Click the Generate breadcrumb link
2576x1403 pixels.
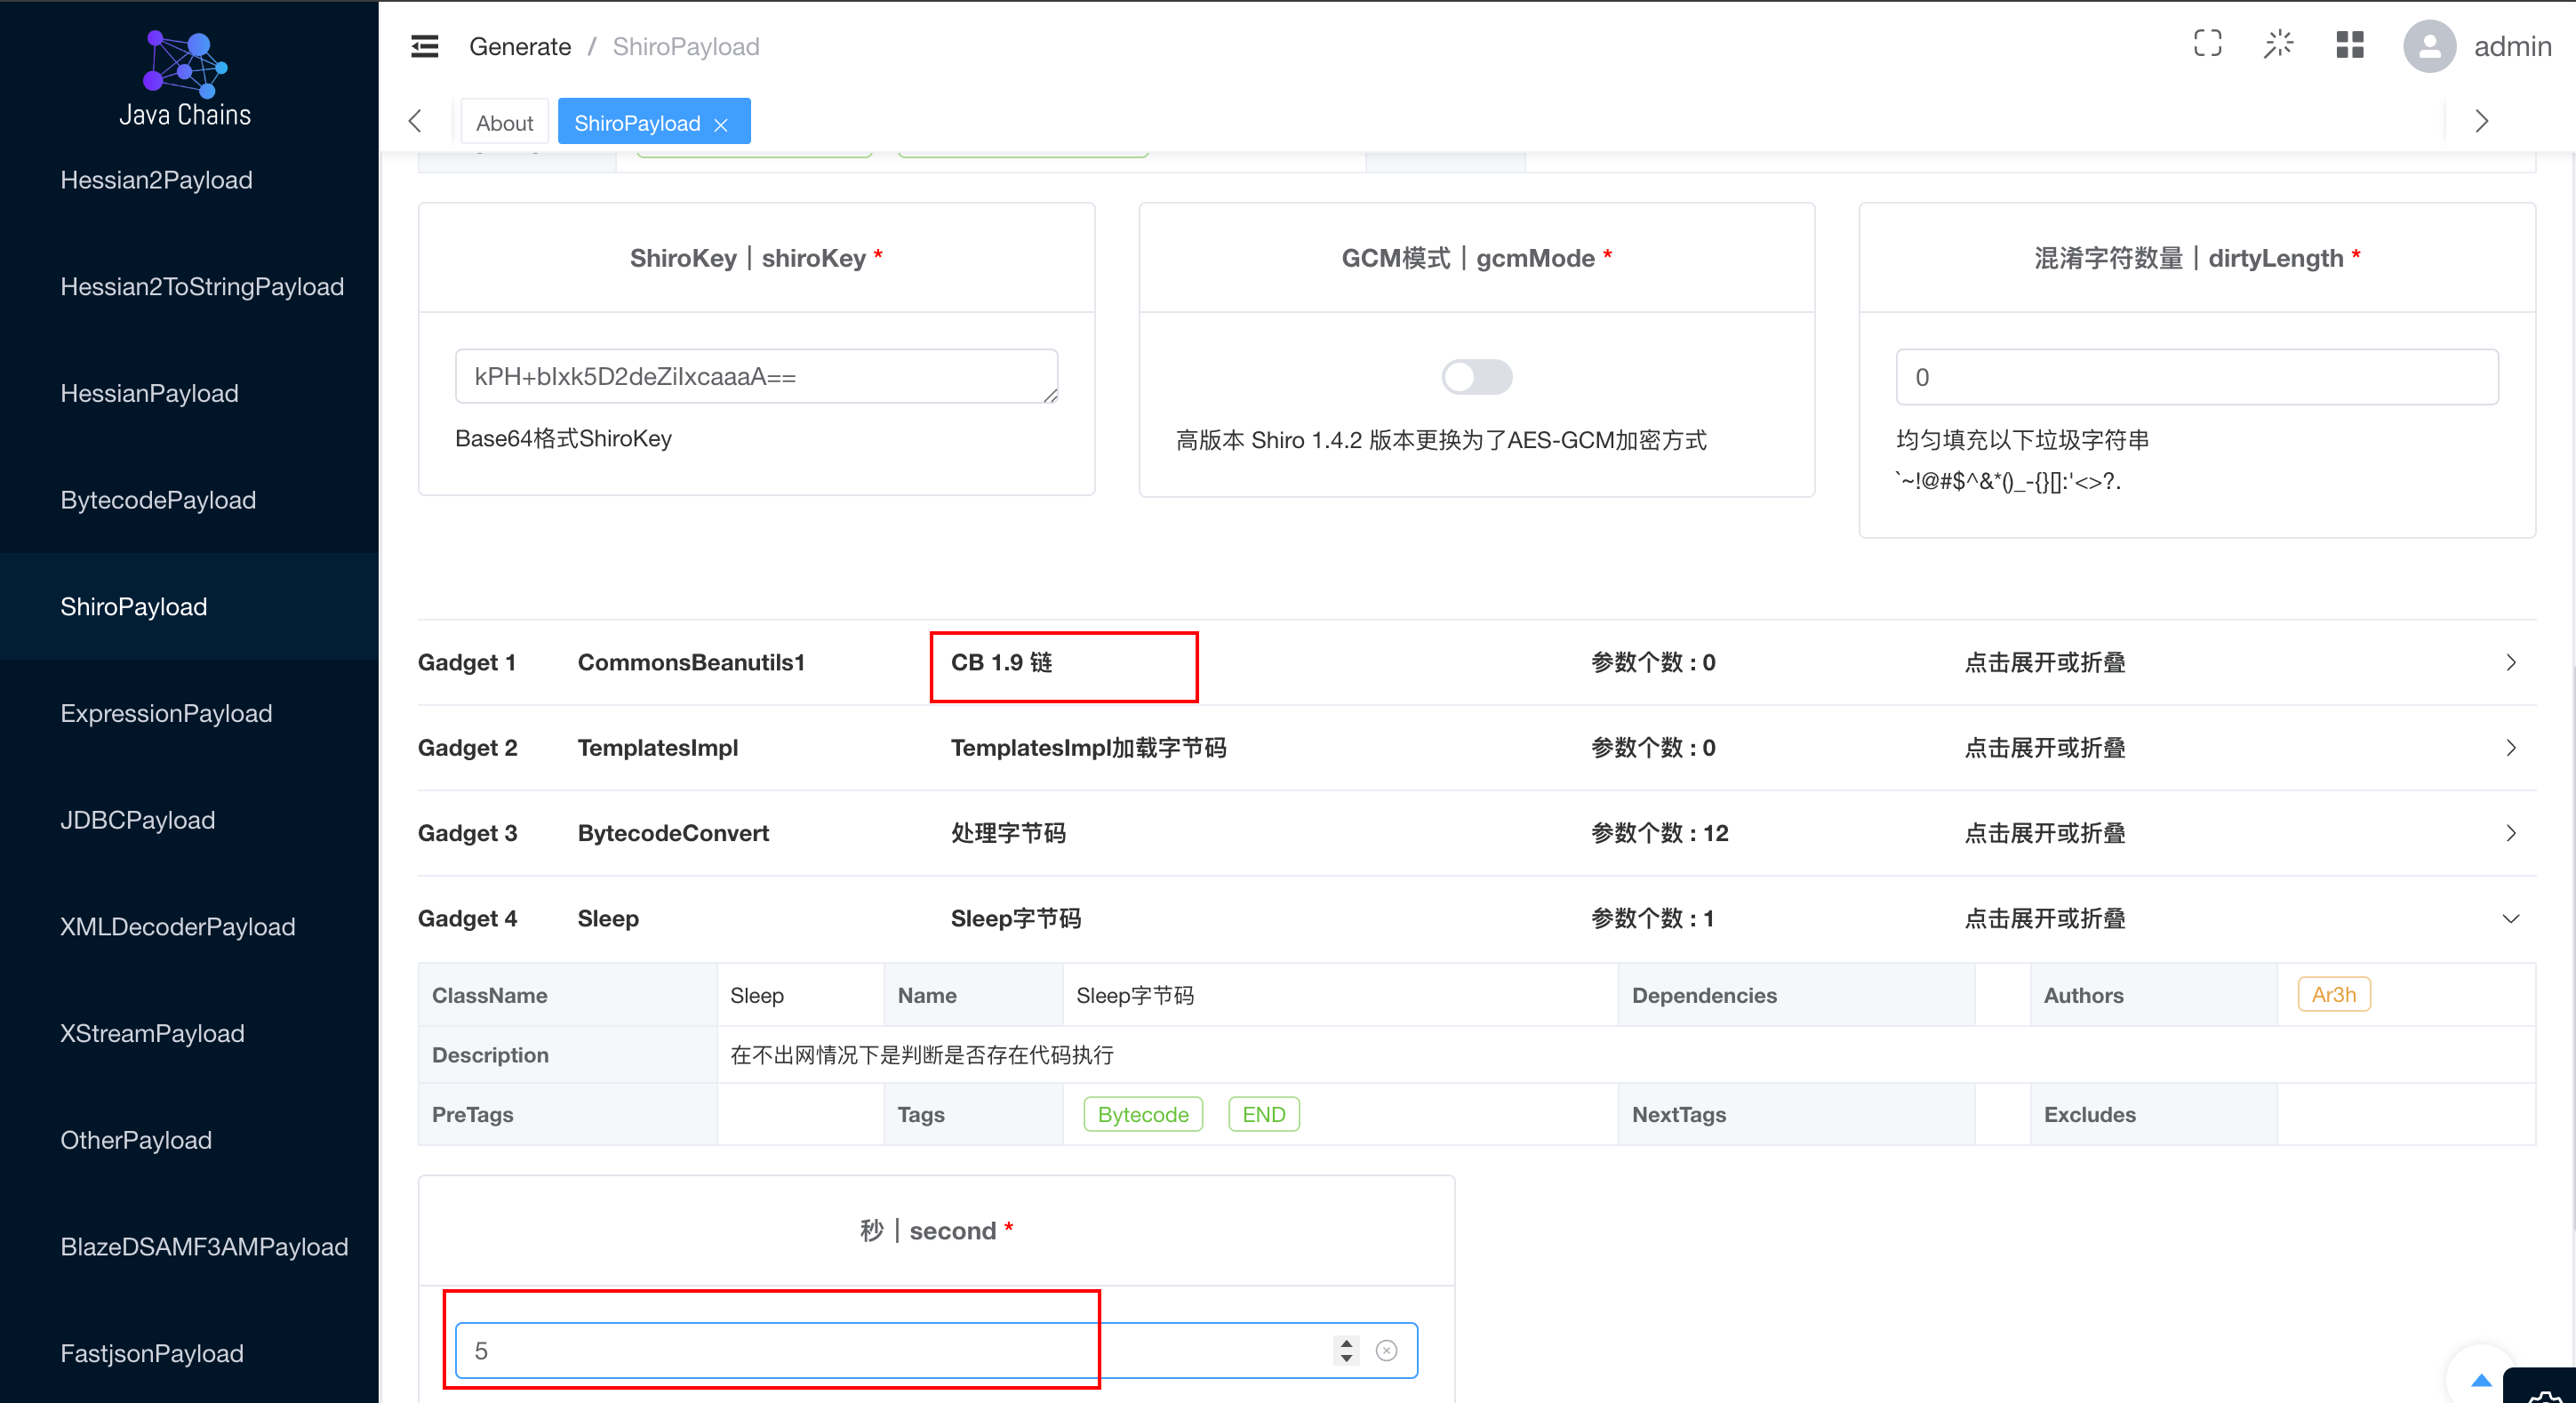(520, 46)
